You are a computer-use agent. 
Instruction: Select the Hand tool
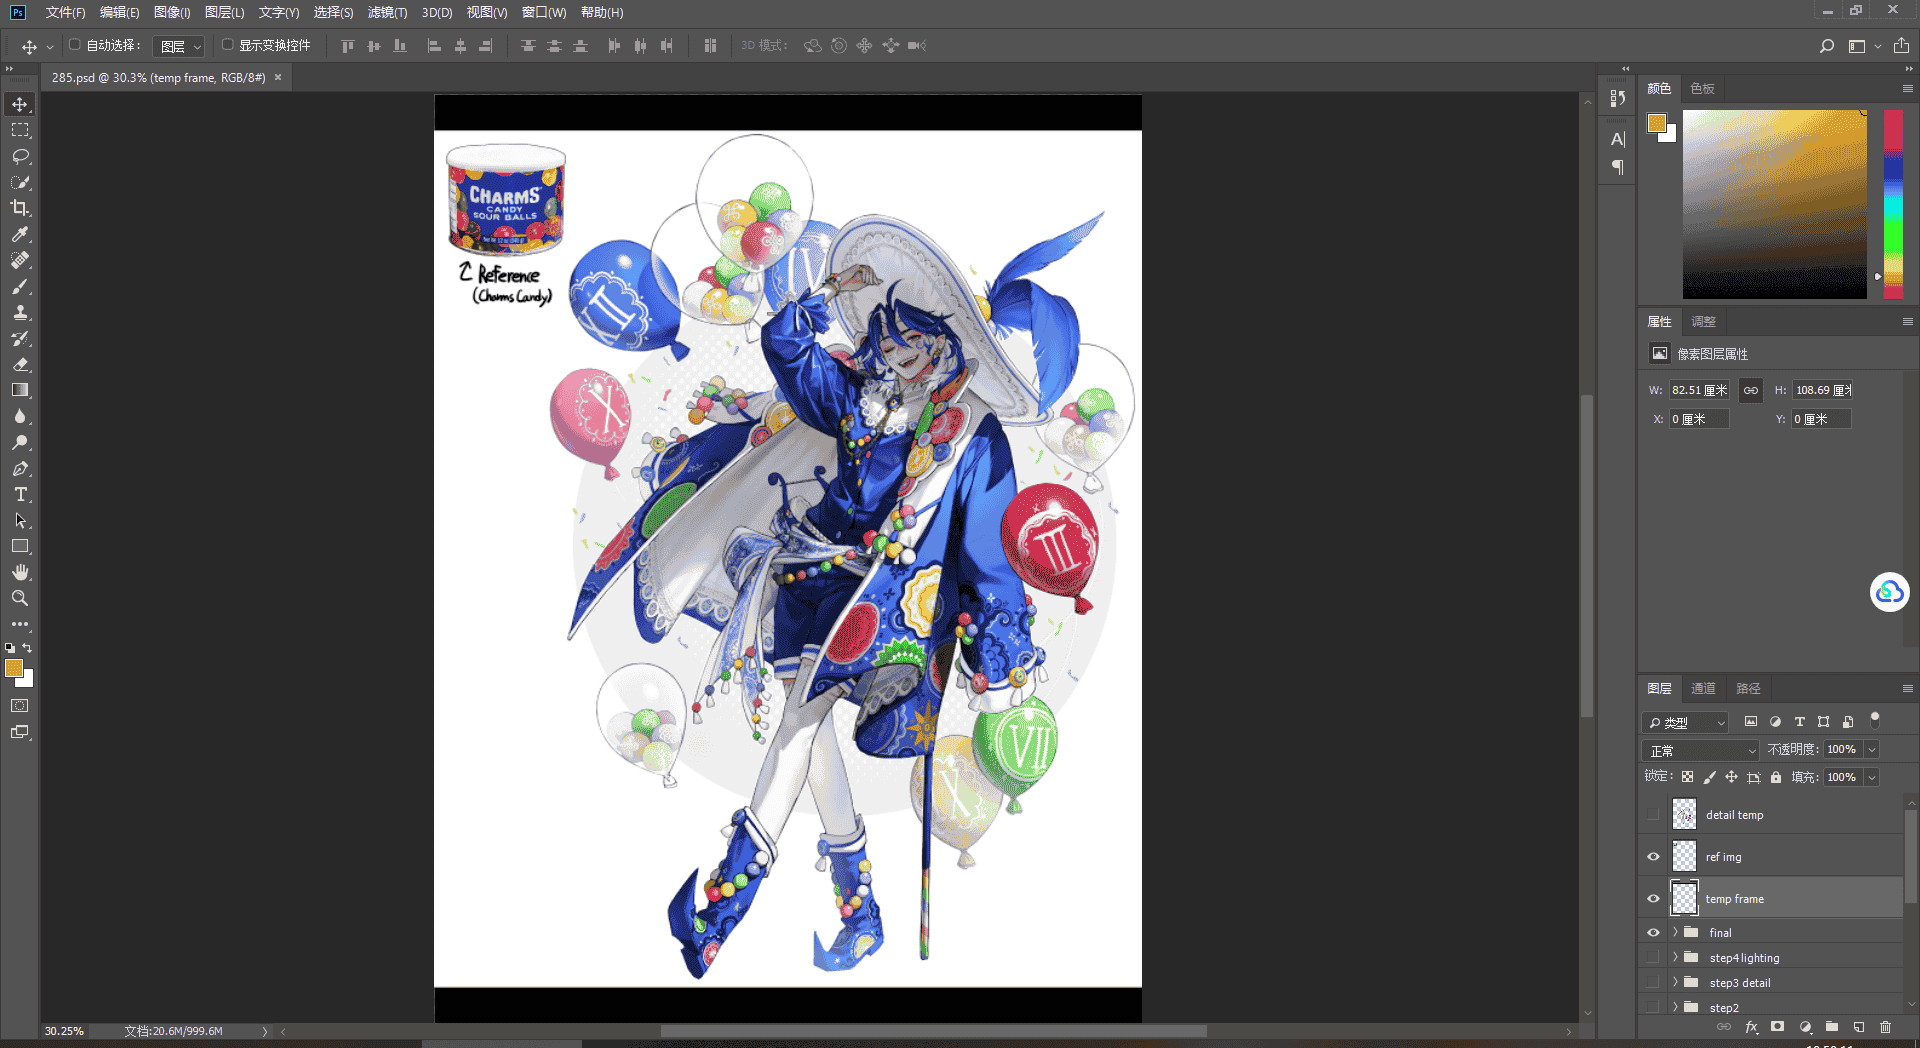click(20, 572)
